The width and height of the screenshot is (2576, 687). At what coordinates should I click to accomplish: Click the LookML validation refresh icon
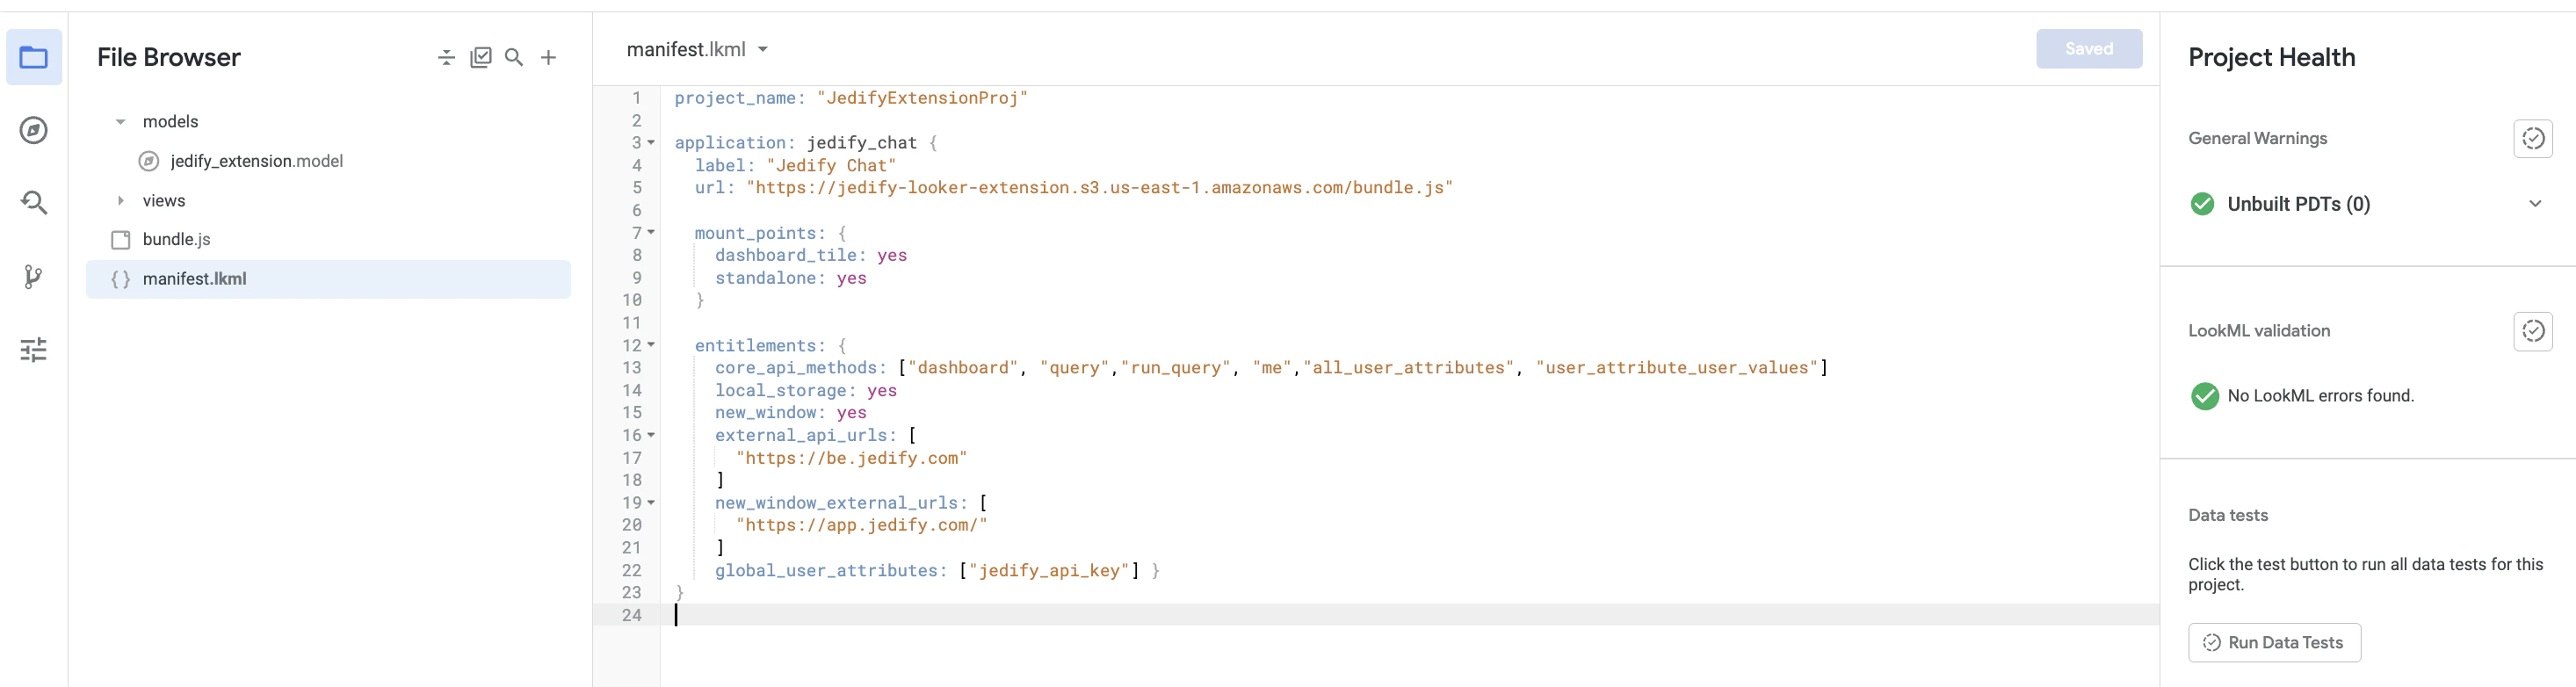click(2532, 331)
